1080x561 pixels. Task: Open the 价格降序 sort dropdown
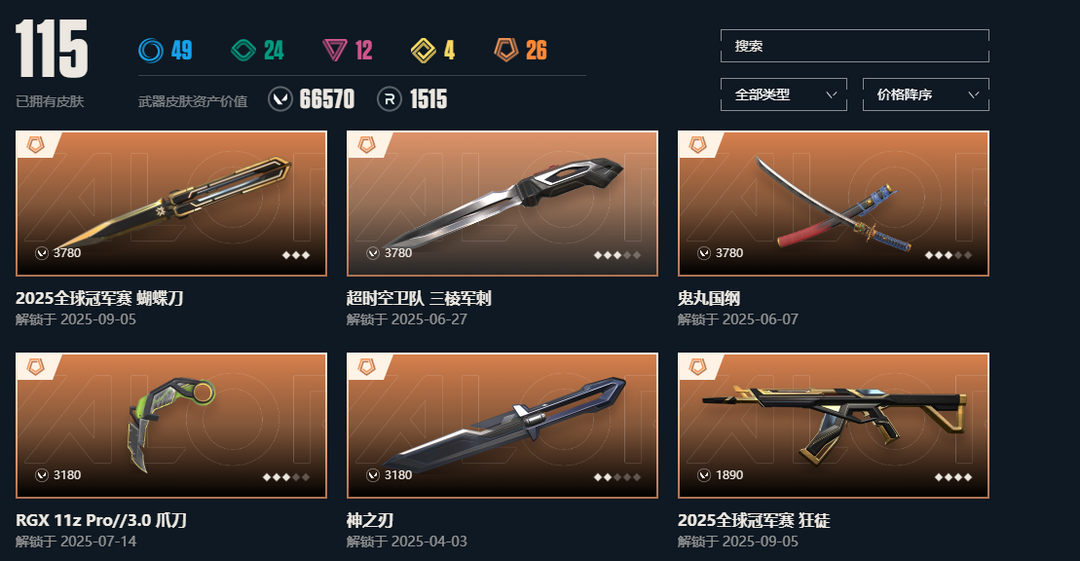tap(926, 94)
